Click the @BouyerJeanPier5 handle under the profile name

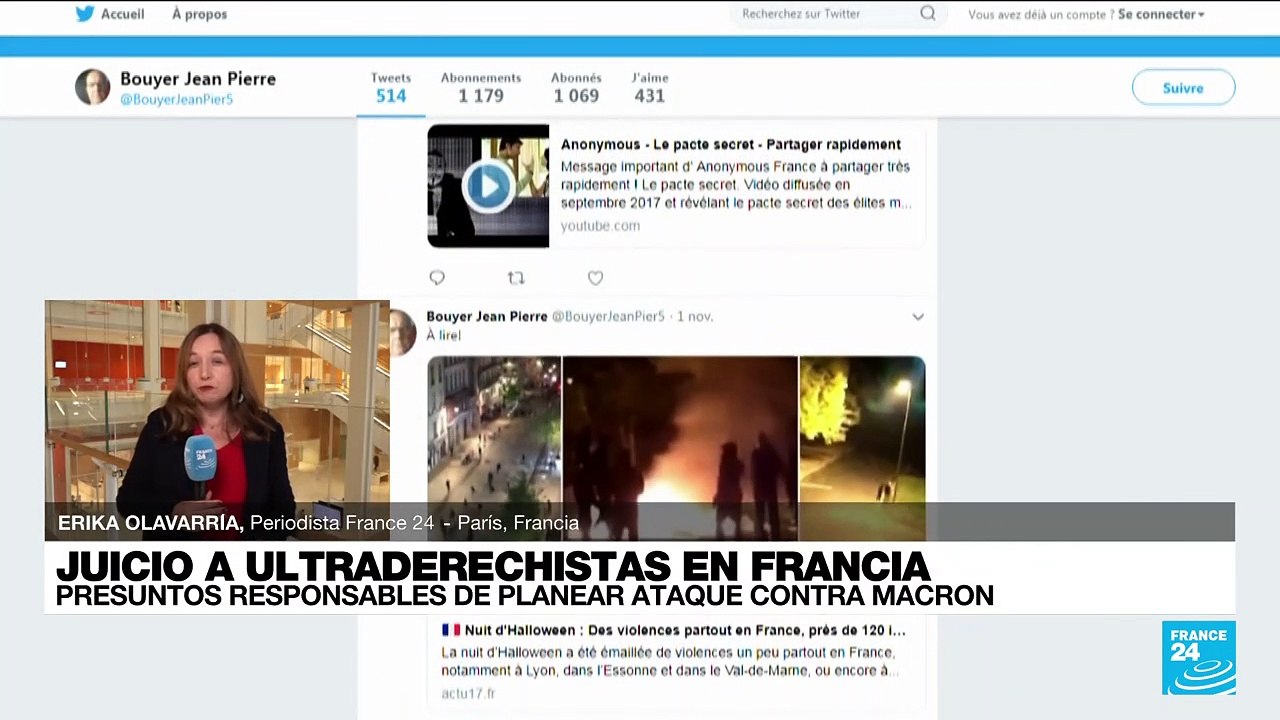coord(176,100)
